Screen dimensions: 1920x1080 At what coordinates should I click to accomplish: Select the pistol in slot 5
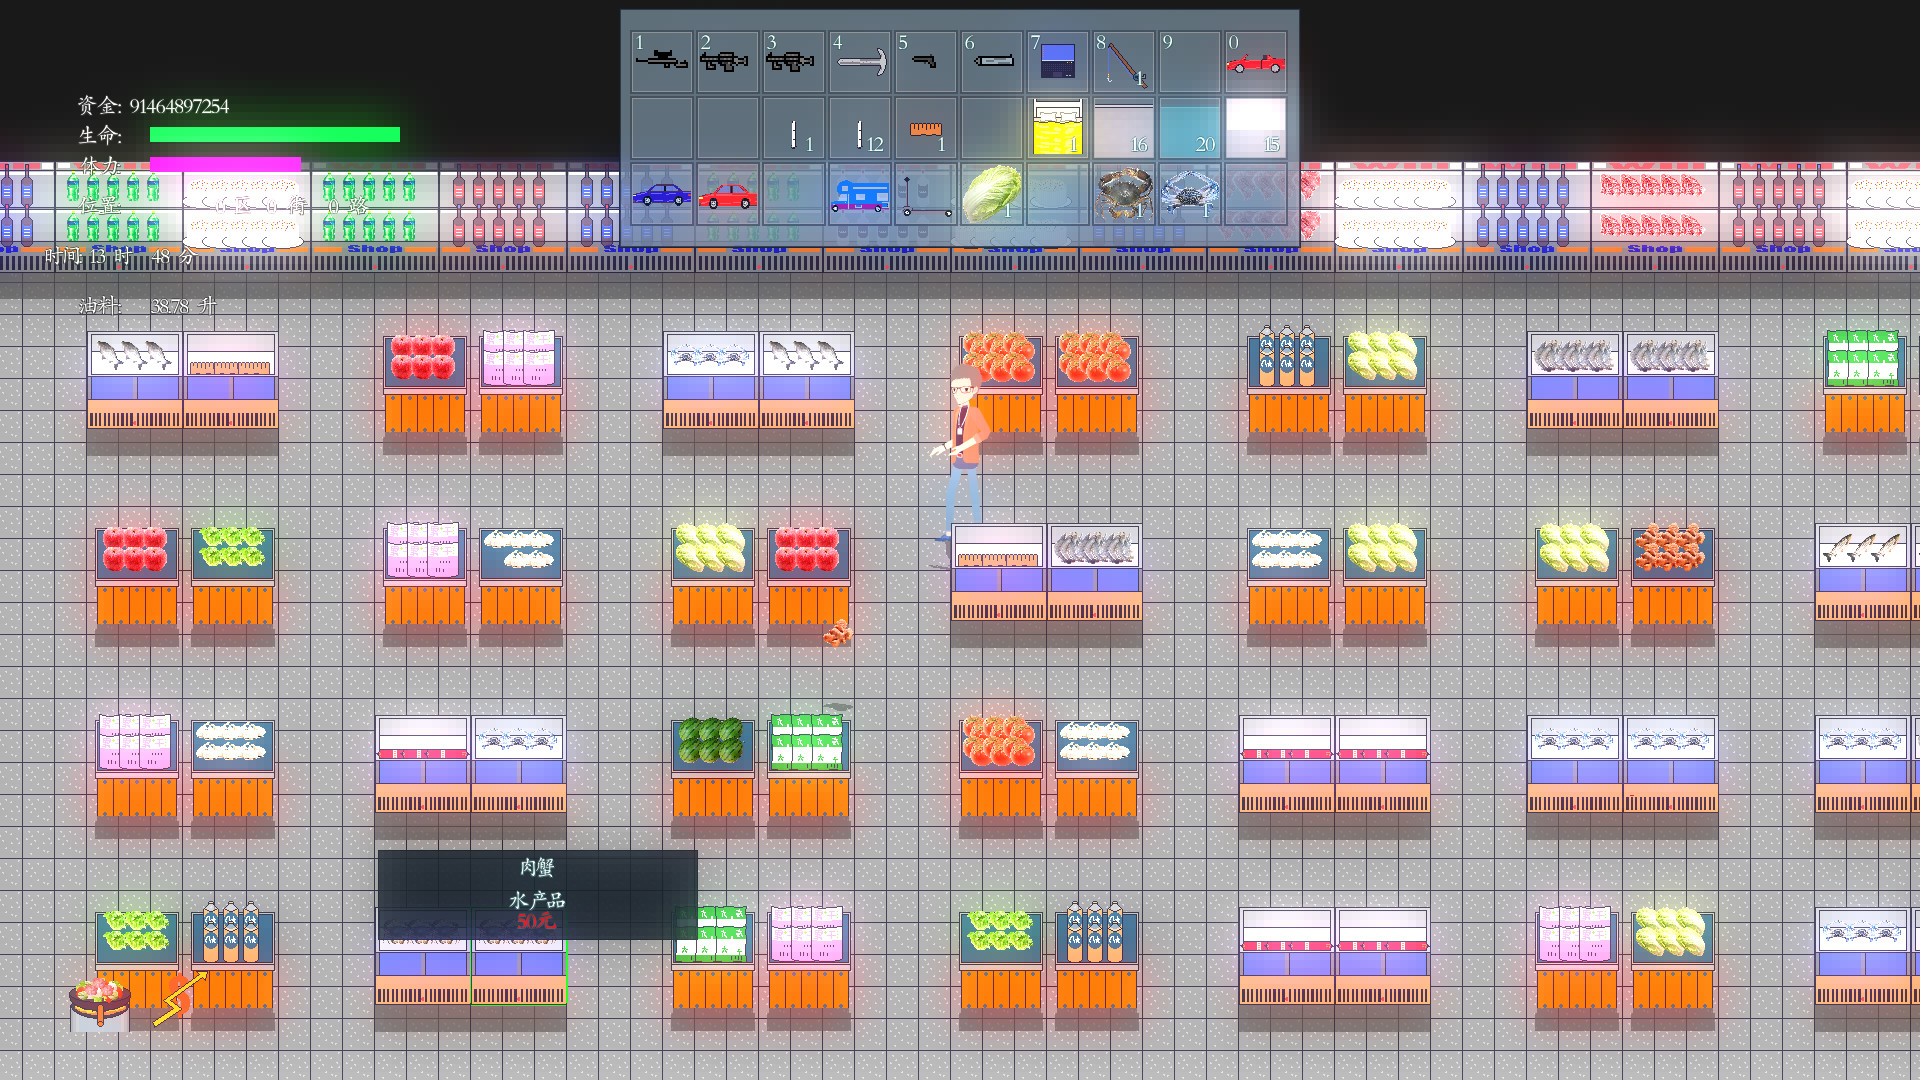(925, 62)
